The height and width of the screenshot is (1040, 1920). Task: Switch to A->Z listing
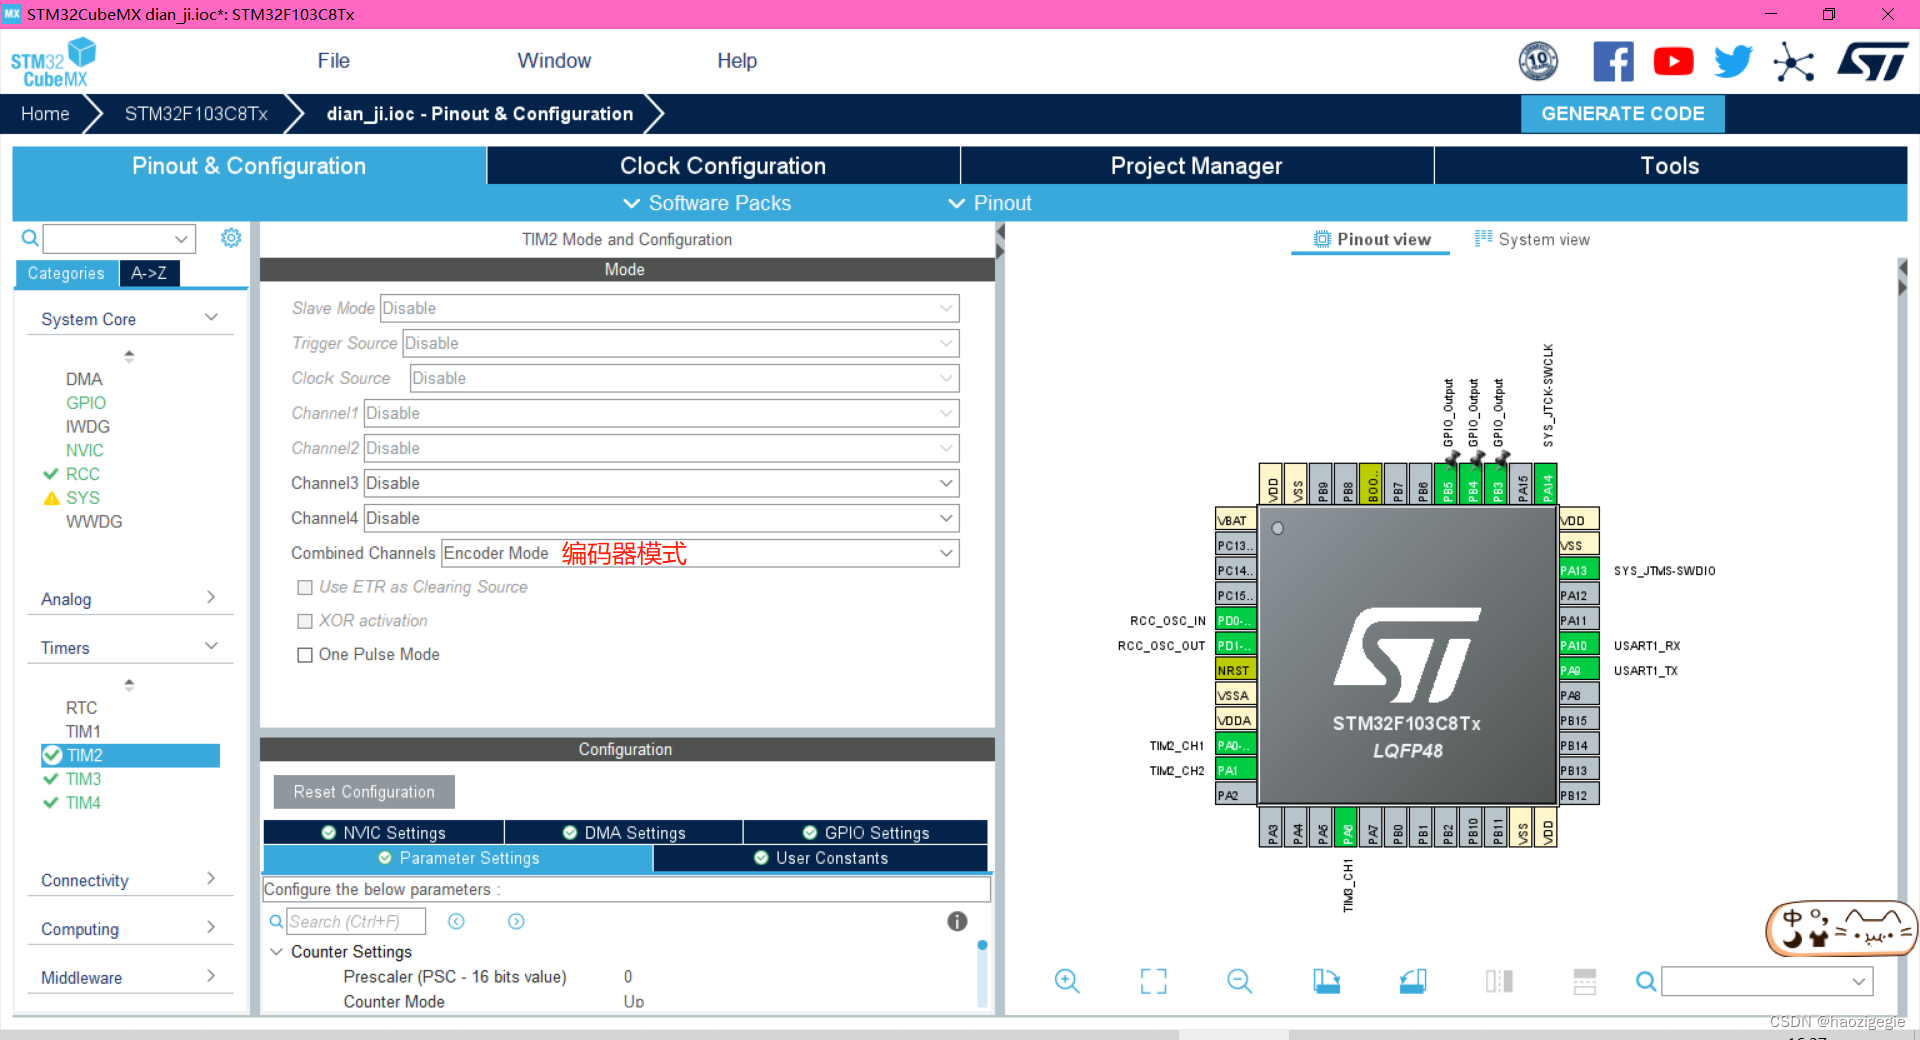pos(149,273)
